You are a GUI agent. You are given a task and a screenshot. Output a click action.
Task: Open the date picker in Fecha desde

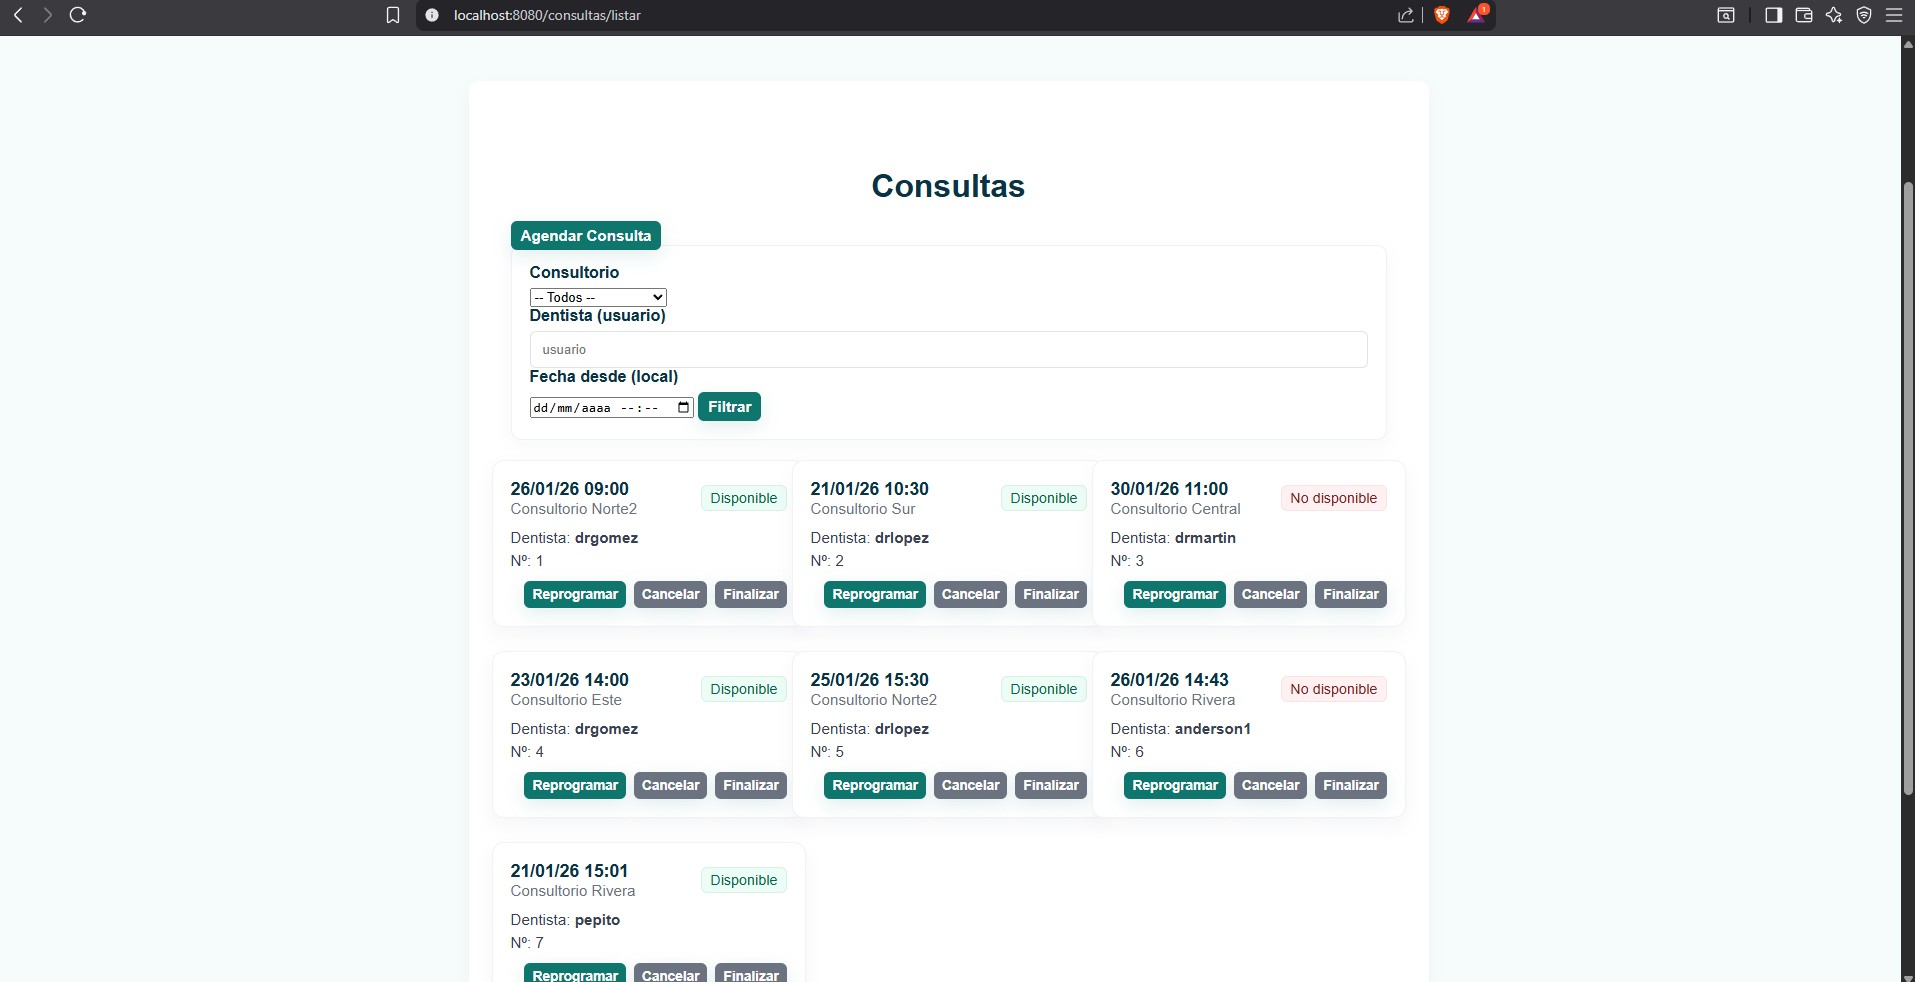683,407
